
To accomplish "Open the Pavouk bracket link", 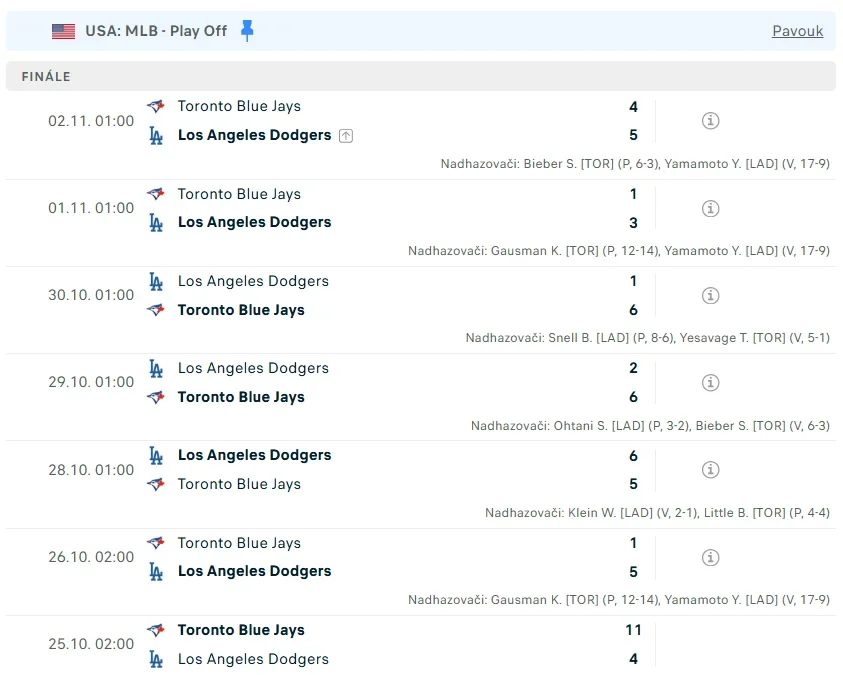I will click(x=797, y=31).
